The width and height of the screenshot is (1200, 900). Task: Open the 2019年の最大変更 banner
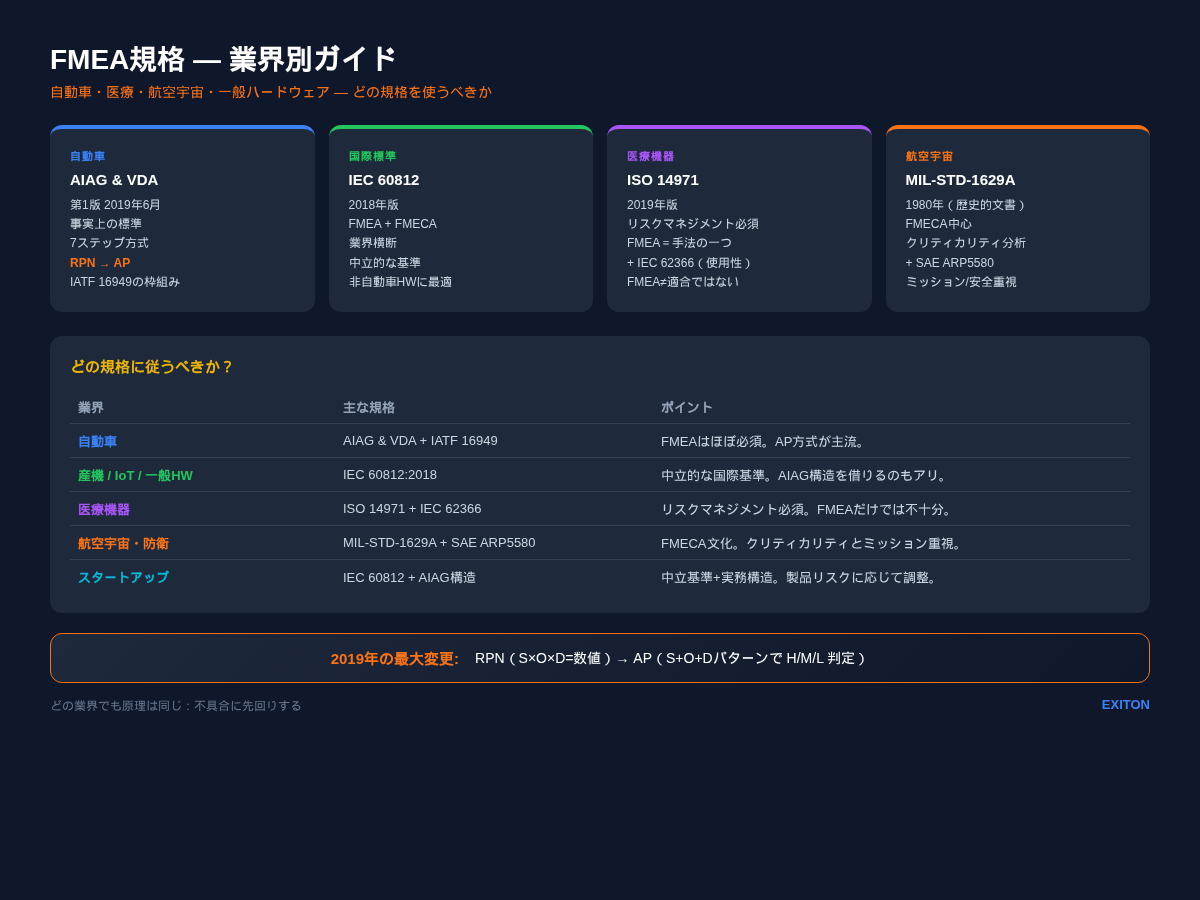(x=600, y=658)
